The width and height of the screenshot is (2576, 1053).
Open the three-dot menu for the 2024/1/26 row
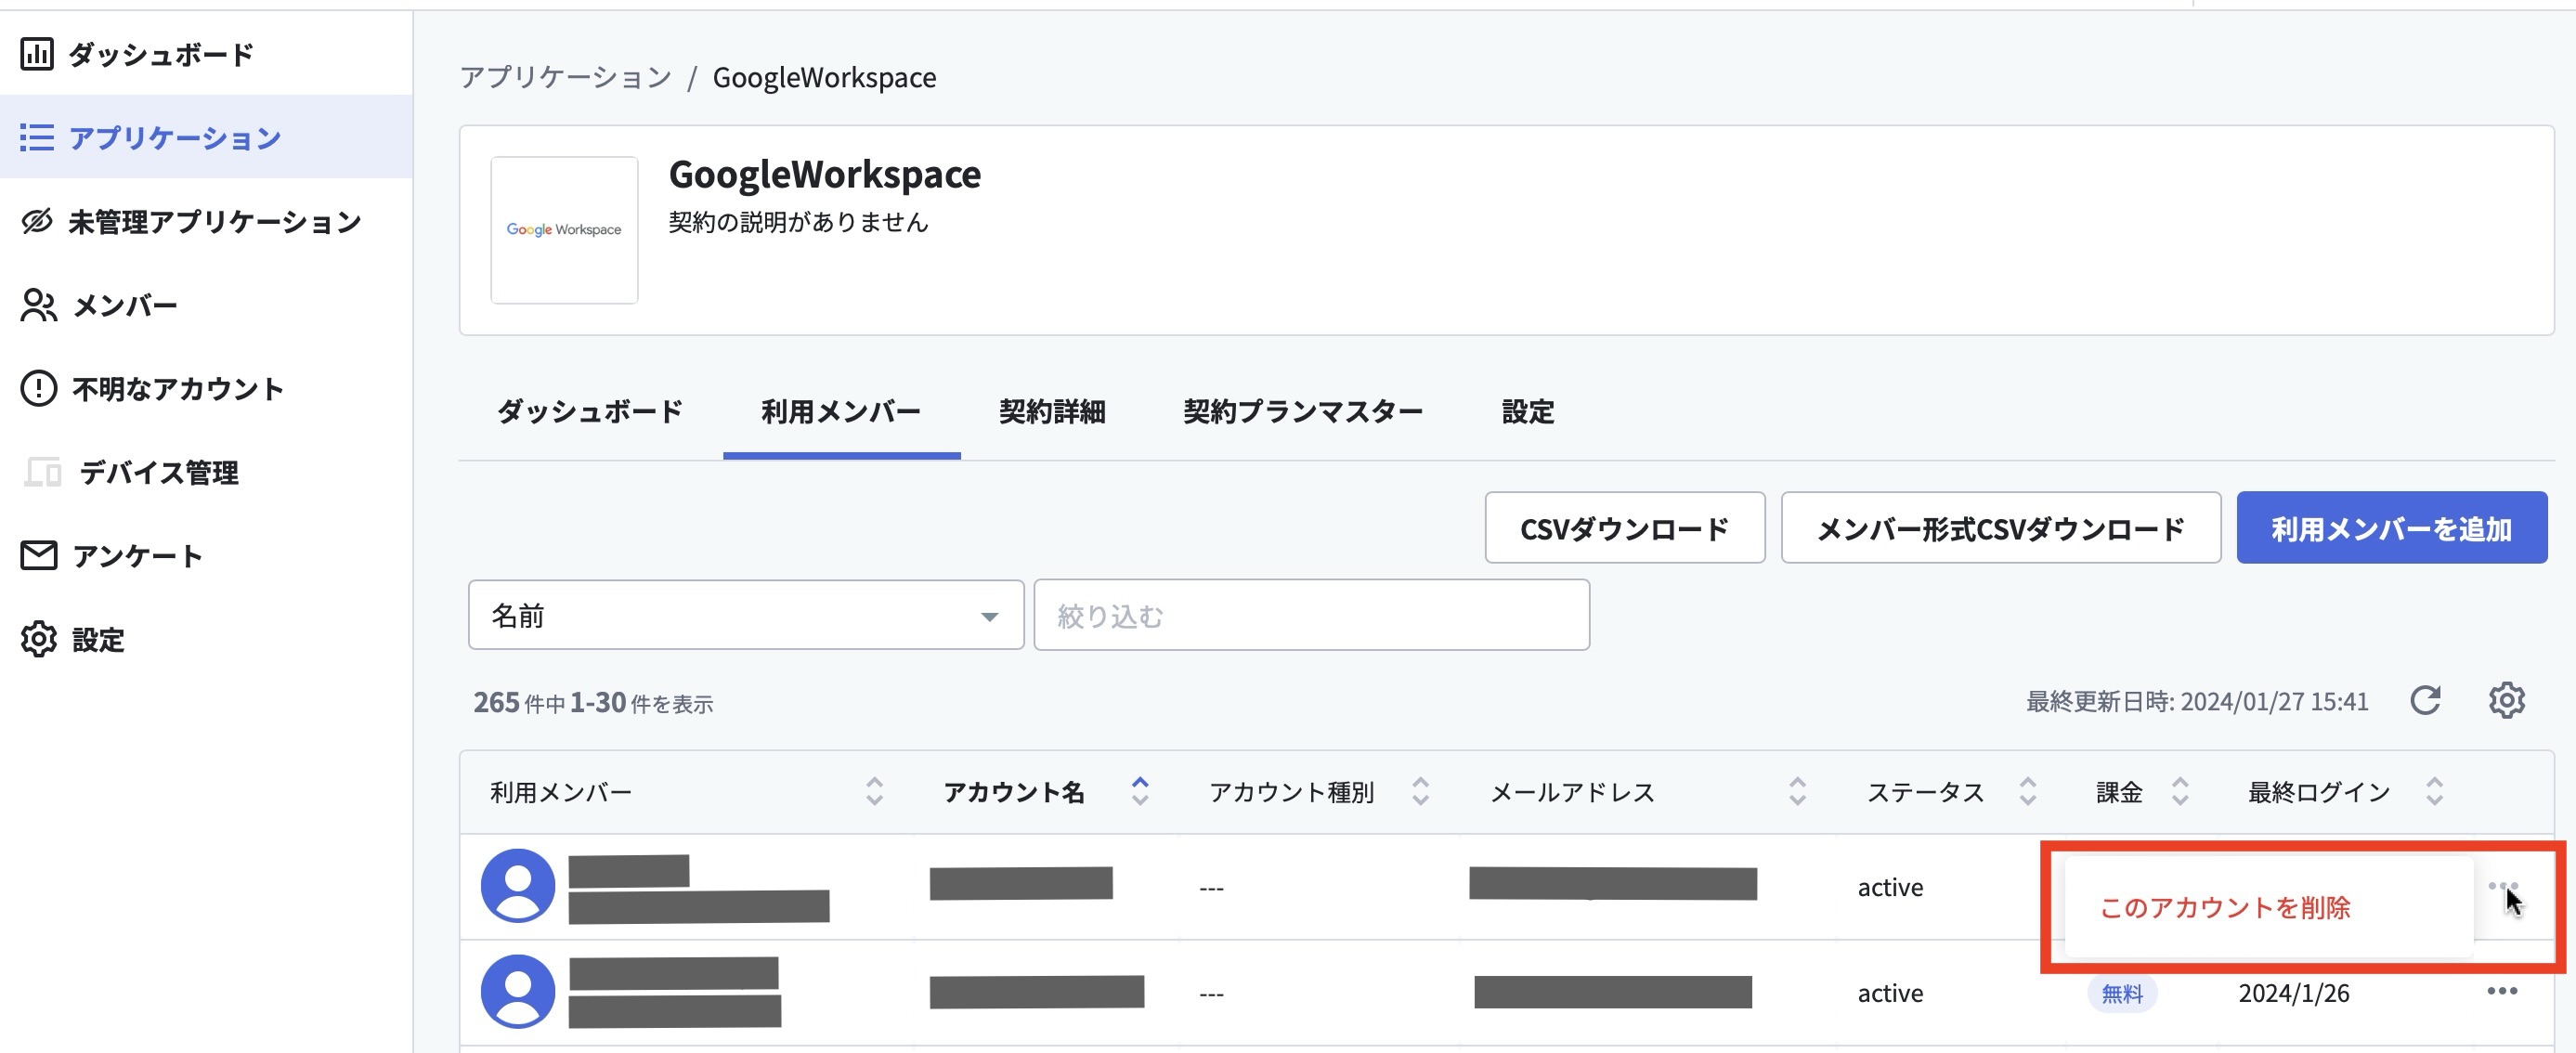tap(2502, 991)
